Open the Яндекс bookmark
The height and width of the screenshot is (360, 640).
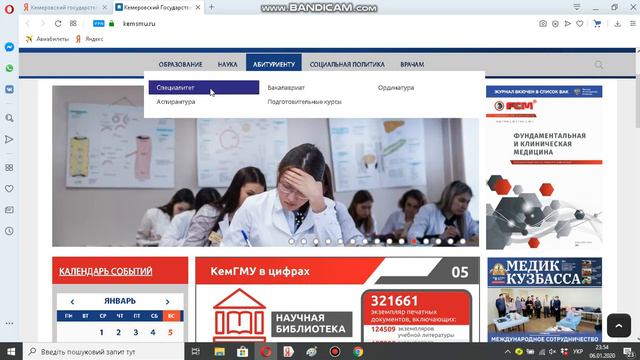(89, 39)
